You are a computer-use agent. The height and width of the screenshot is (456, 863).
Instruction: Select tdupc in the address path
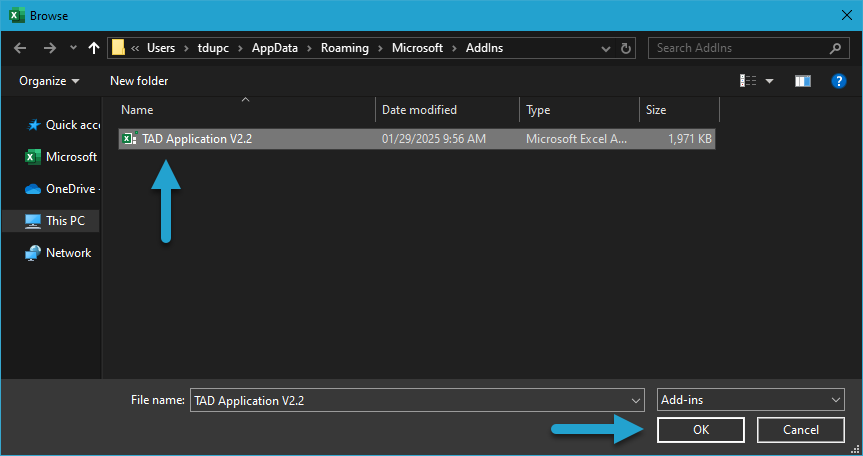[x=213, y=48]
